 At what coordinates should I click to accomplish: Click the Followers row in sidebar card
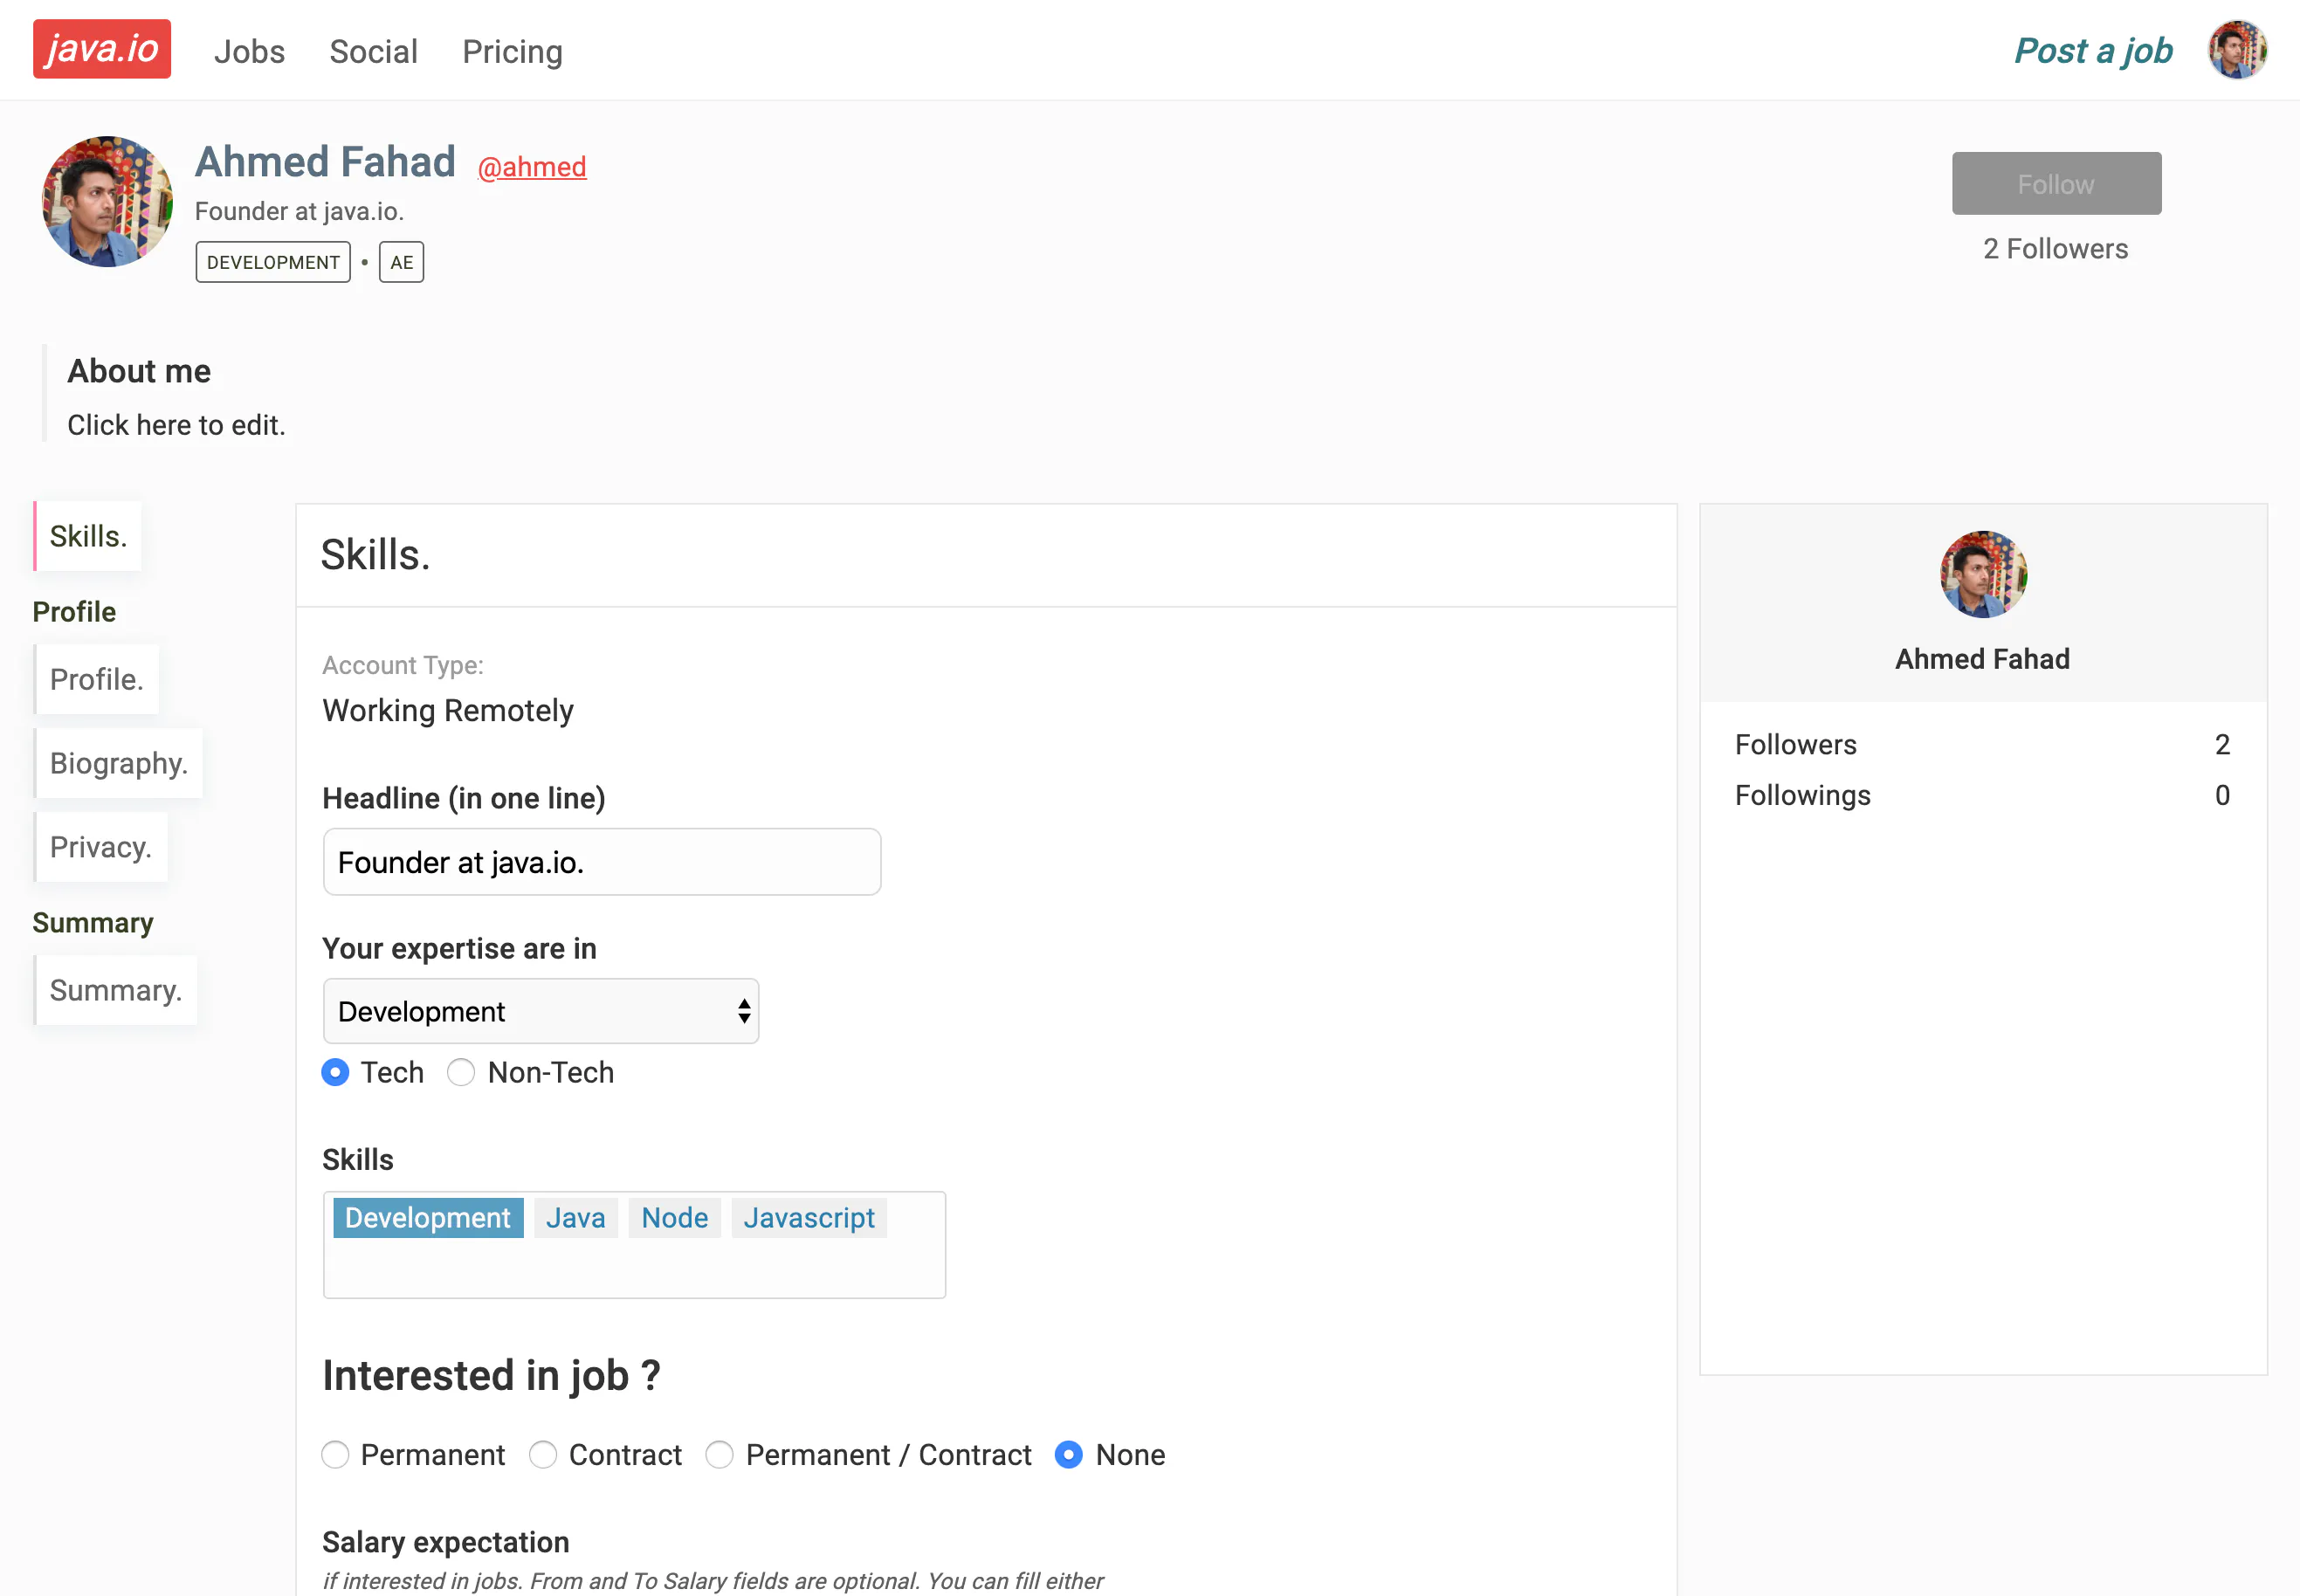click(x=1983, y=744)
